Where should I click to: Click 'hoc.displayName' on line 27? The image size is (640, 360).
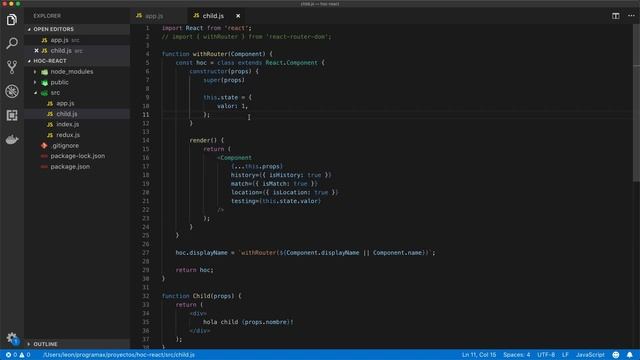pos(202,253)
